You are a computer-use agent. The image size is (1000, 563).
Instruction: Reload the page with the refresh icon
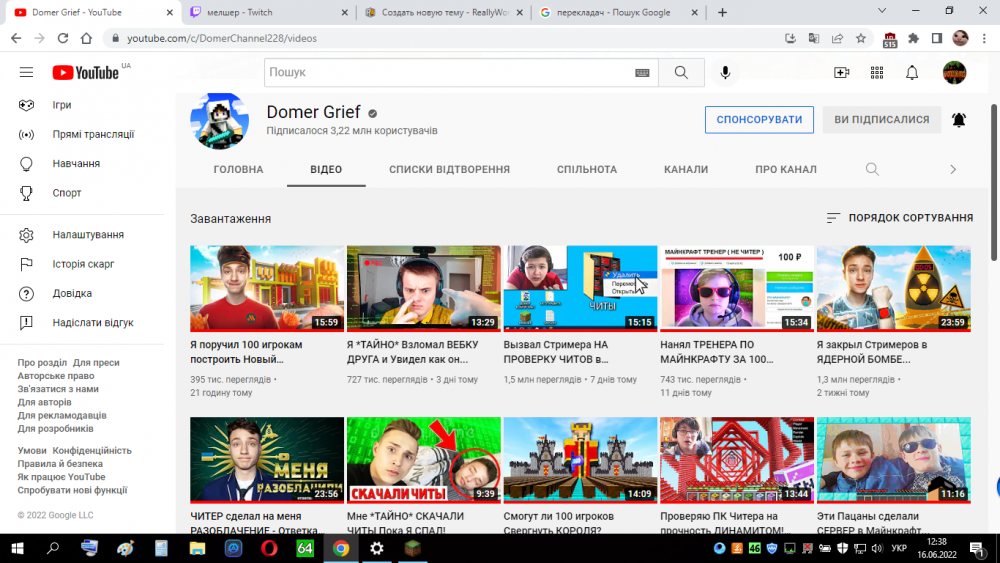pos(62,38)
